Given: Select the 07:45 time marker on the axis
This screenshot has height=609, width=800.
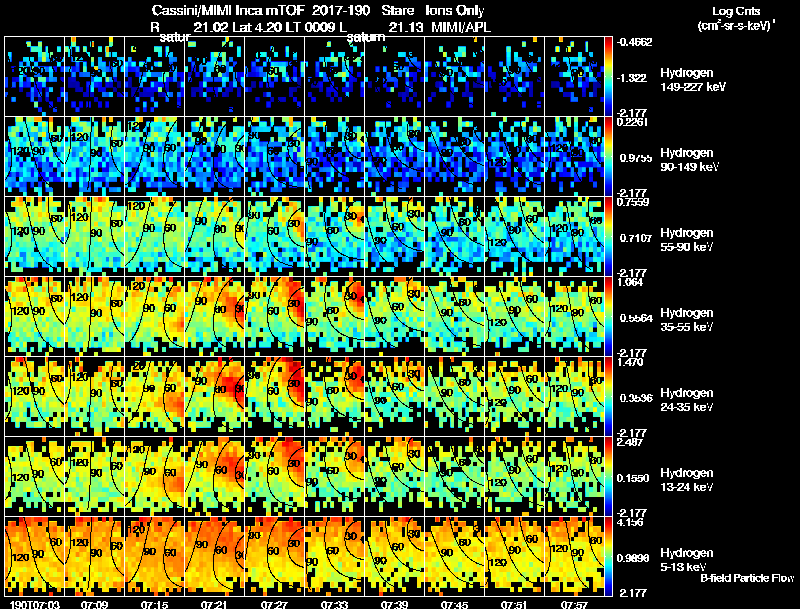Looking at the screenshot, I should coord(454,604).
